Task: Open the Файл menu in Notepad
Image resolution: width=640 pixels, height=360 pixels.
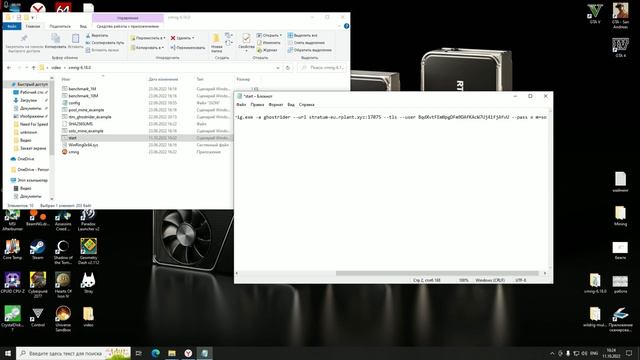Action: coord(241,105)
